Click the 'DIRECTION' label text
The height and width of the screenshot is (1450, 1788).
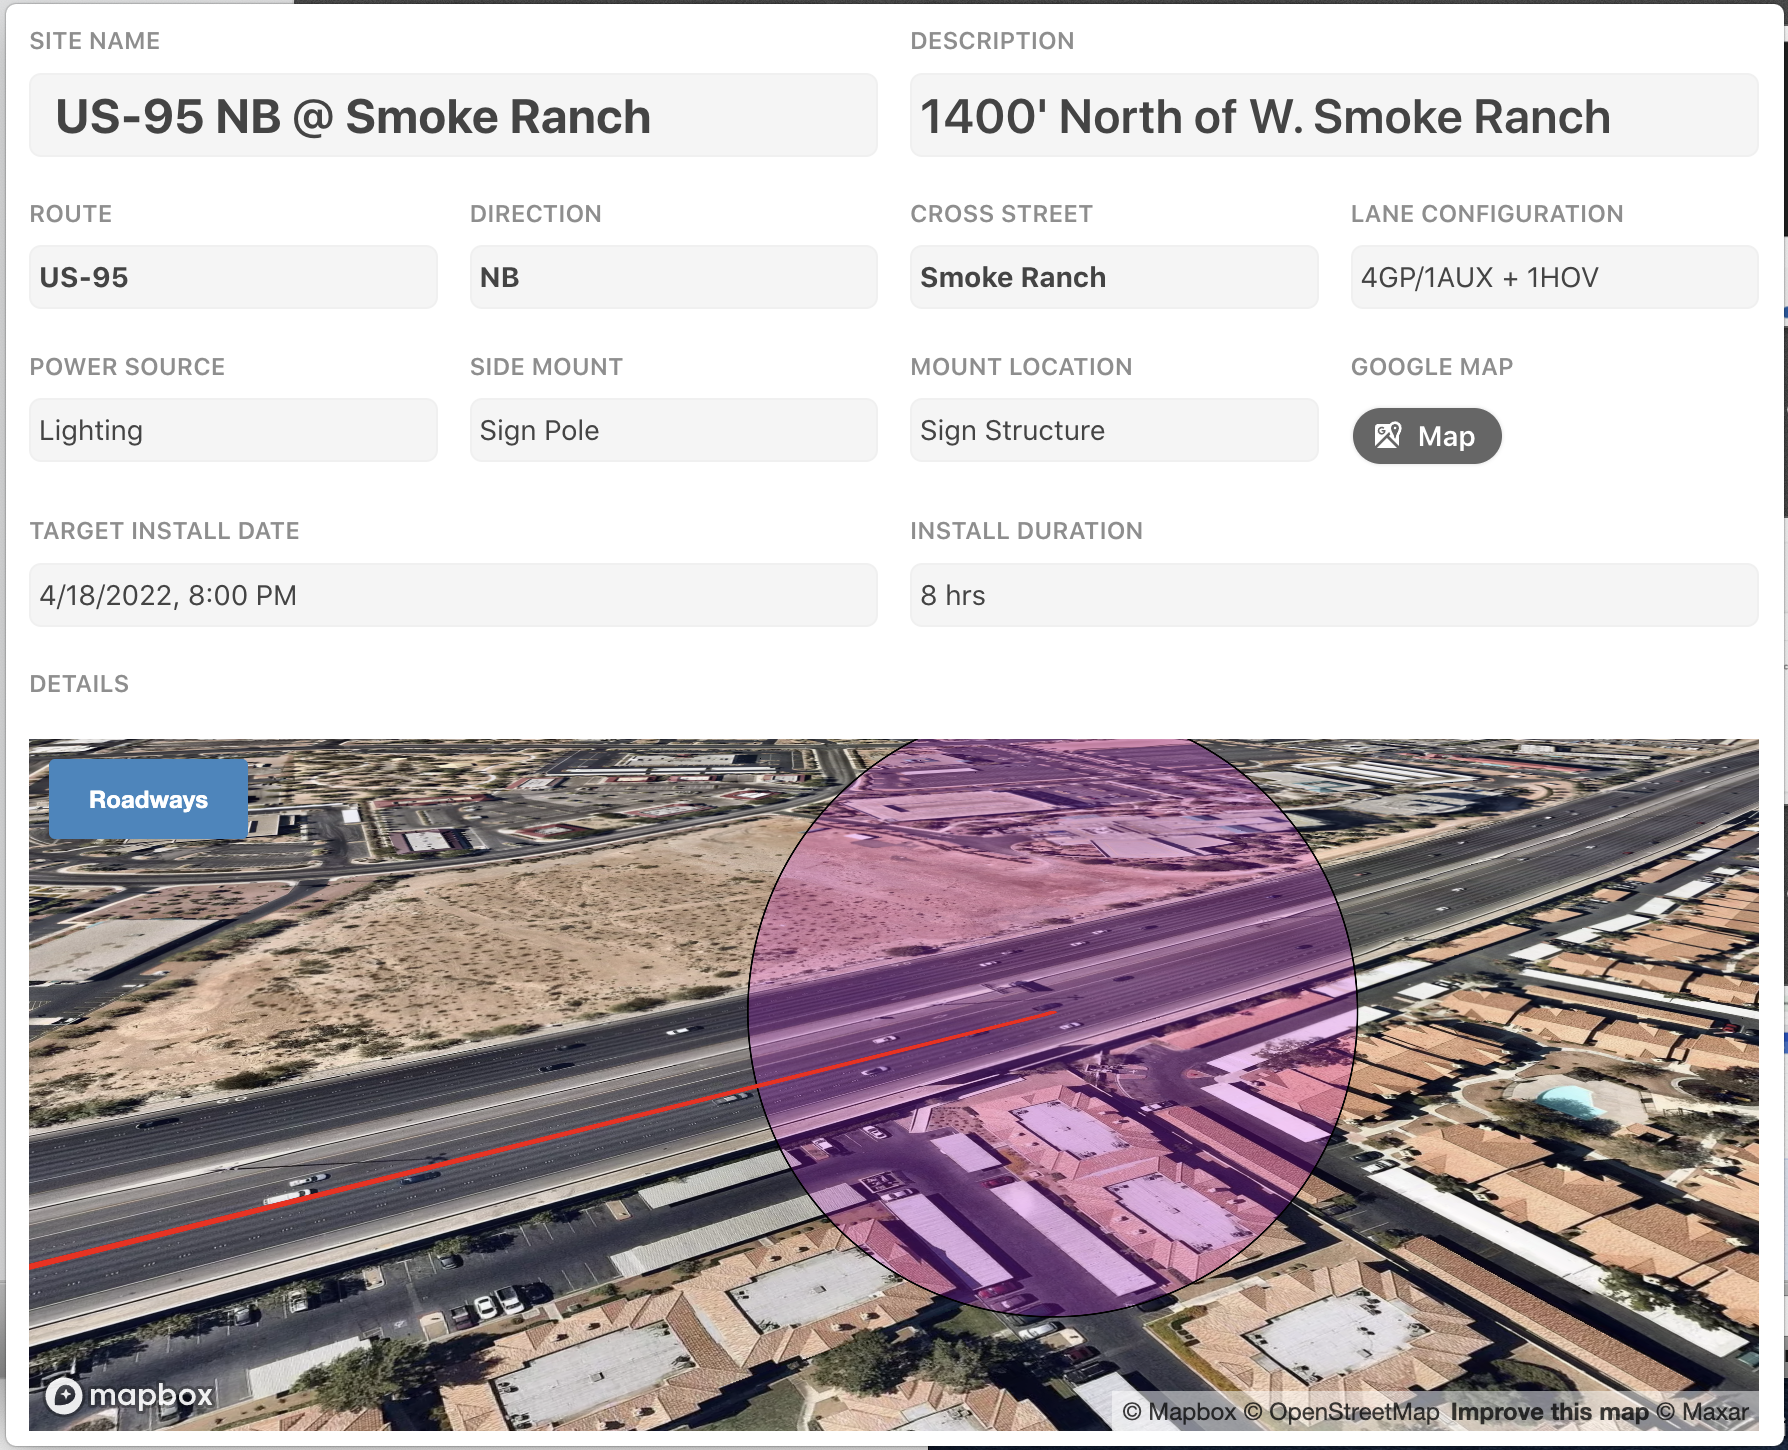tap(536, 214)
